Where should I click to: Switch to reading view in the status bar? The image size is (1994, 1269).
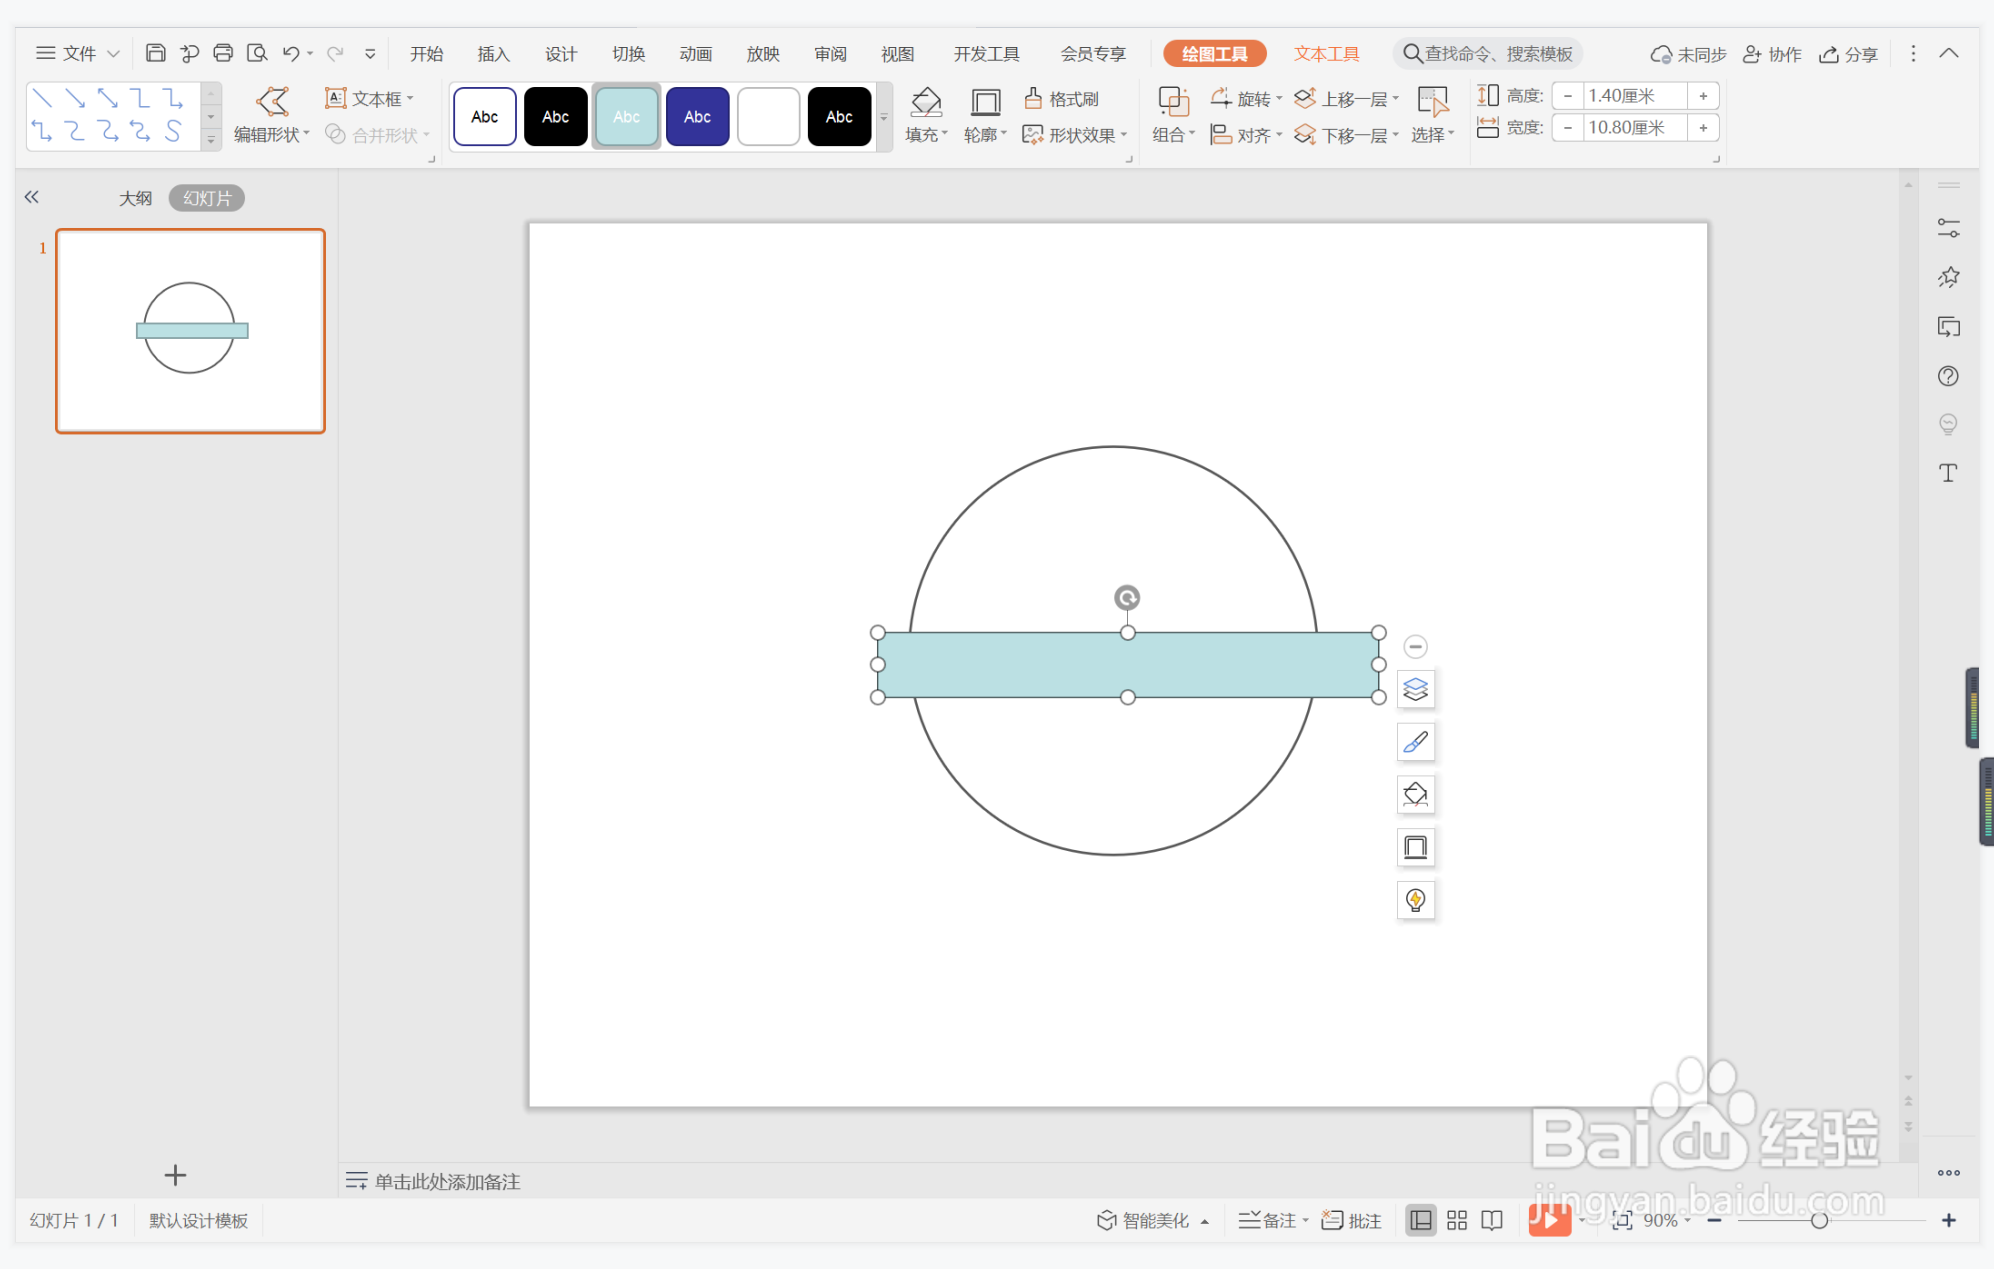click(x=1492, y=1220)
